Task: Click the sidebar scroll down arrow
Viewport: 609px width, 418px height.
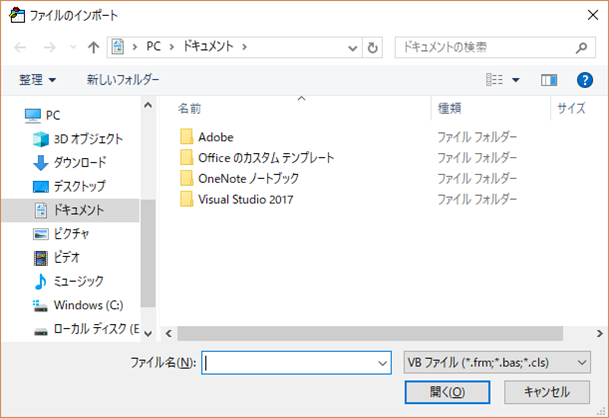Action: (x=148, y=334)
